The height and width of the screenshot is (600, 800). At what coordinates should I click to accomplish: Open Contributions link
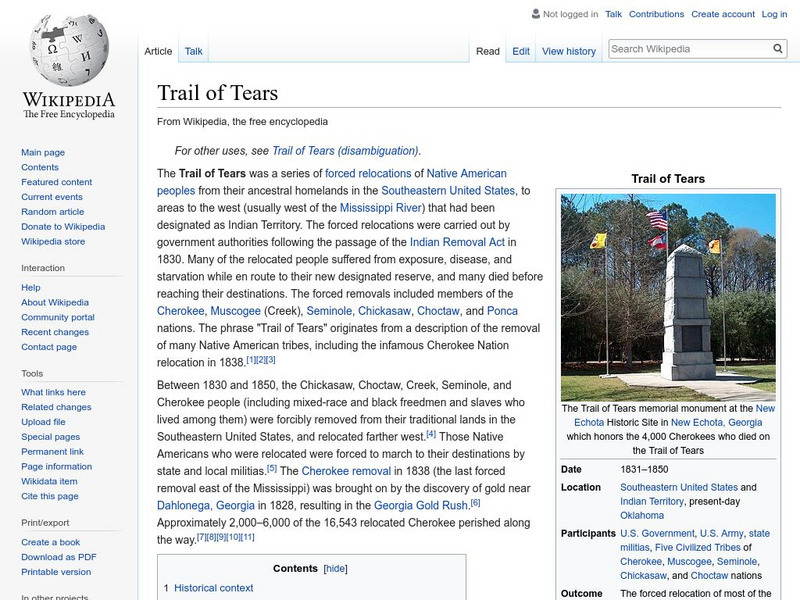tap(656, 14)
